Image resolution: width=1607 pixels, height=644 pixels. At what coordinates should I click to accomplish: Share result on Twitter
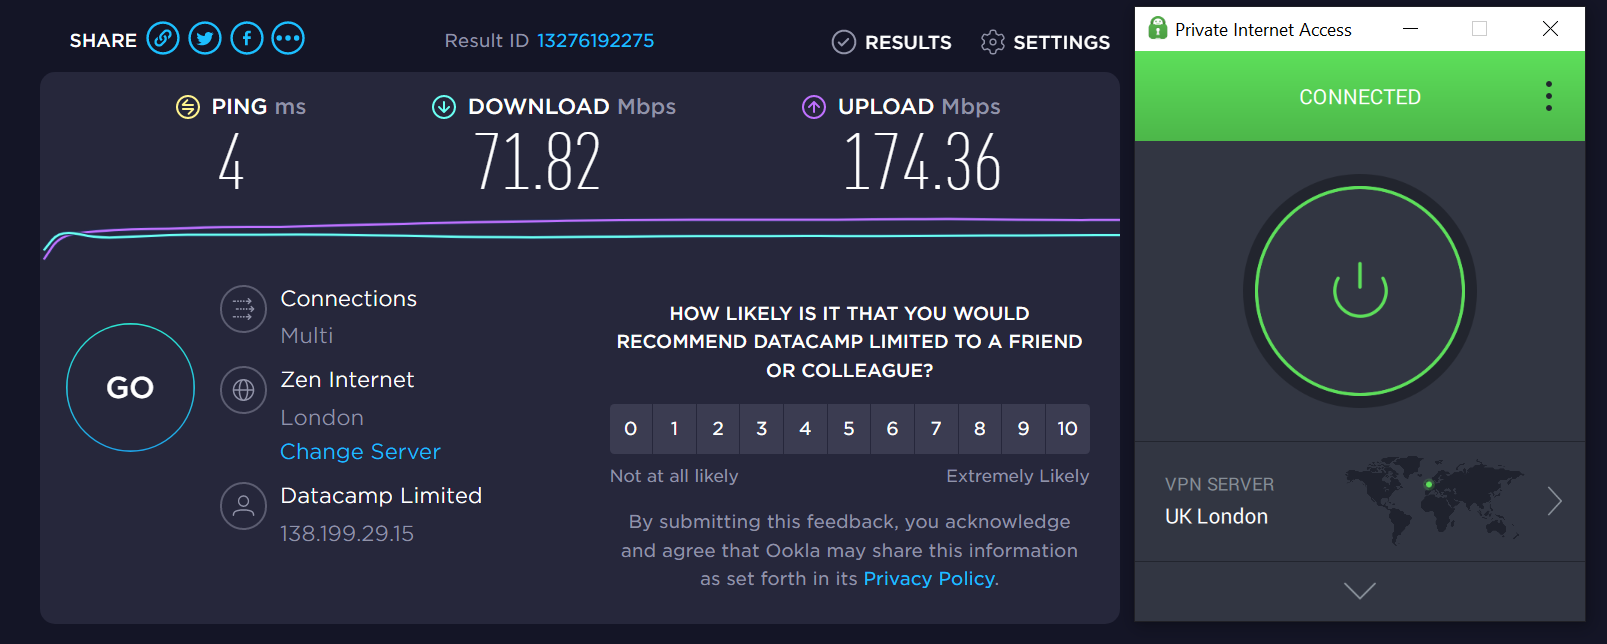[205, 39]
